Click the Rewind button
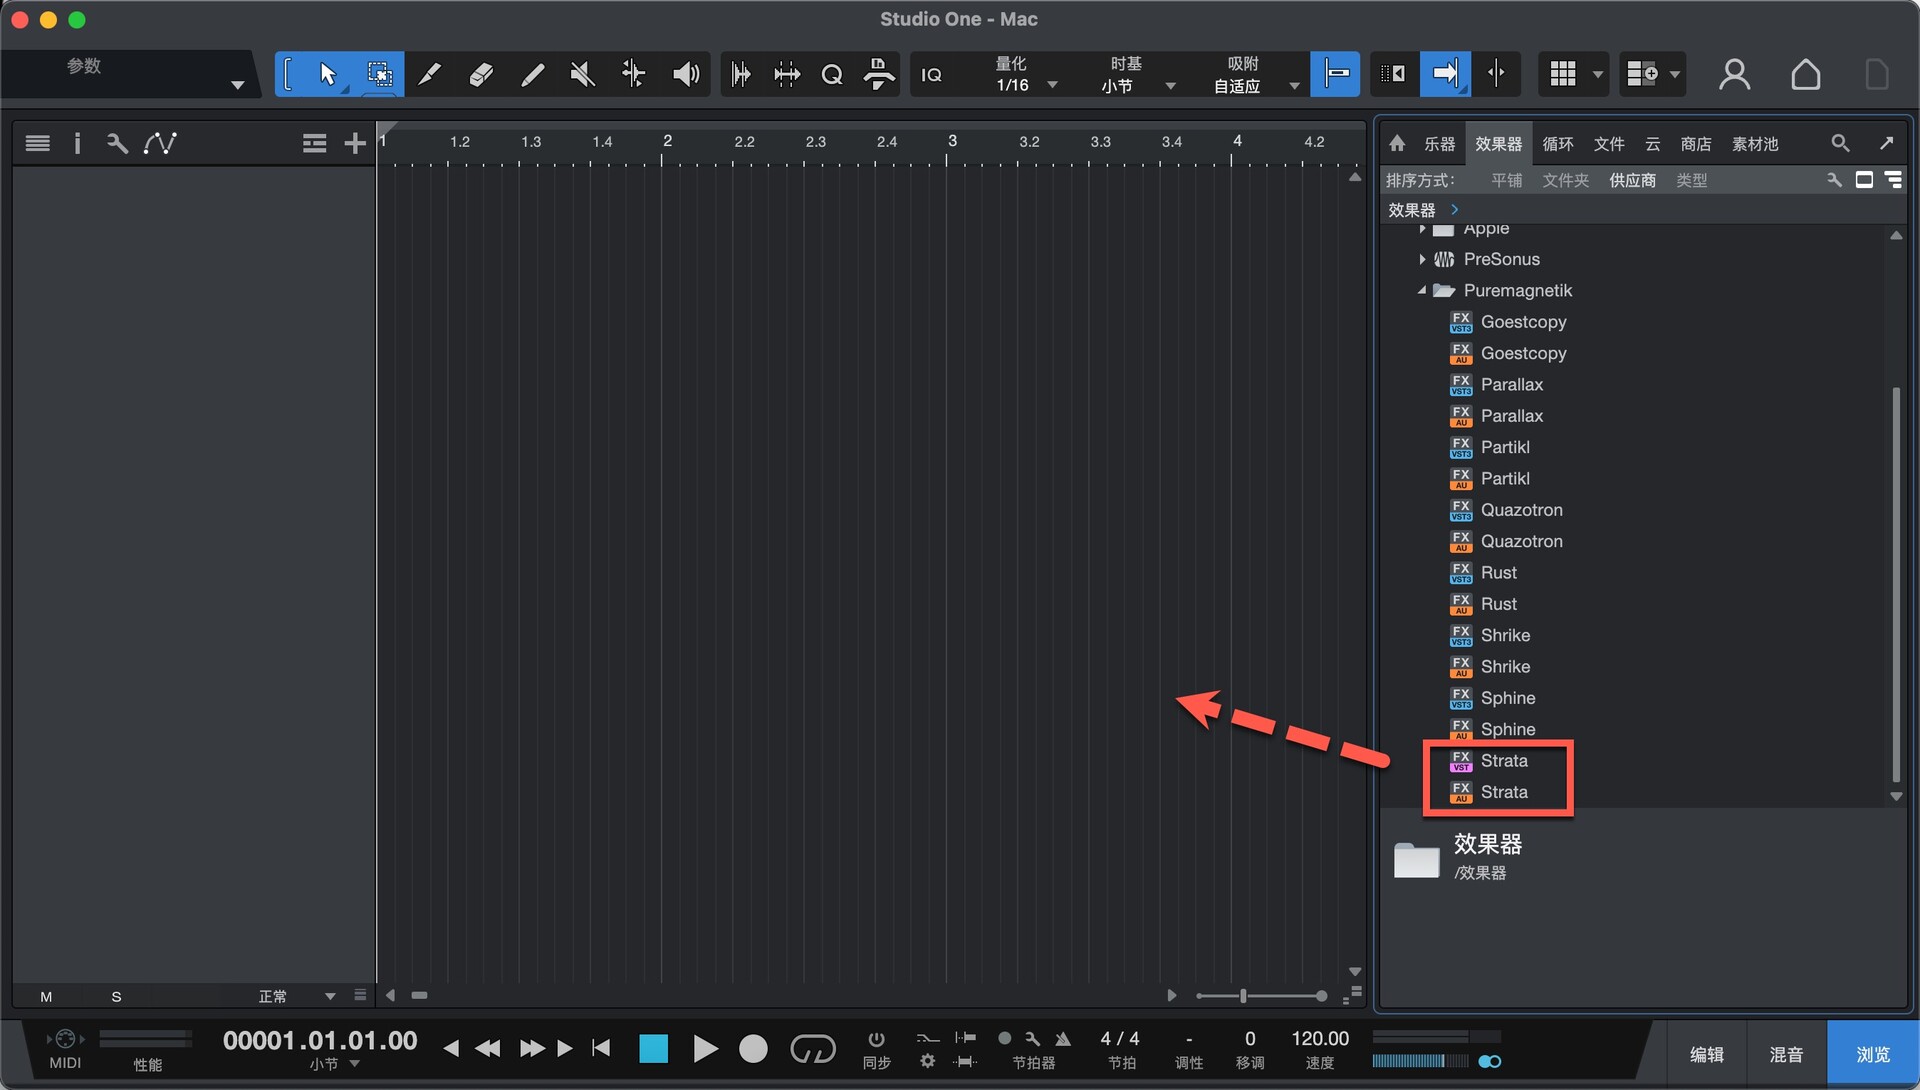The image size is (1920, 1090). tap(487, 1048)
